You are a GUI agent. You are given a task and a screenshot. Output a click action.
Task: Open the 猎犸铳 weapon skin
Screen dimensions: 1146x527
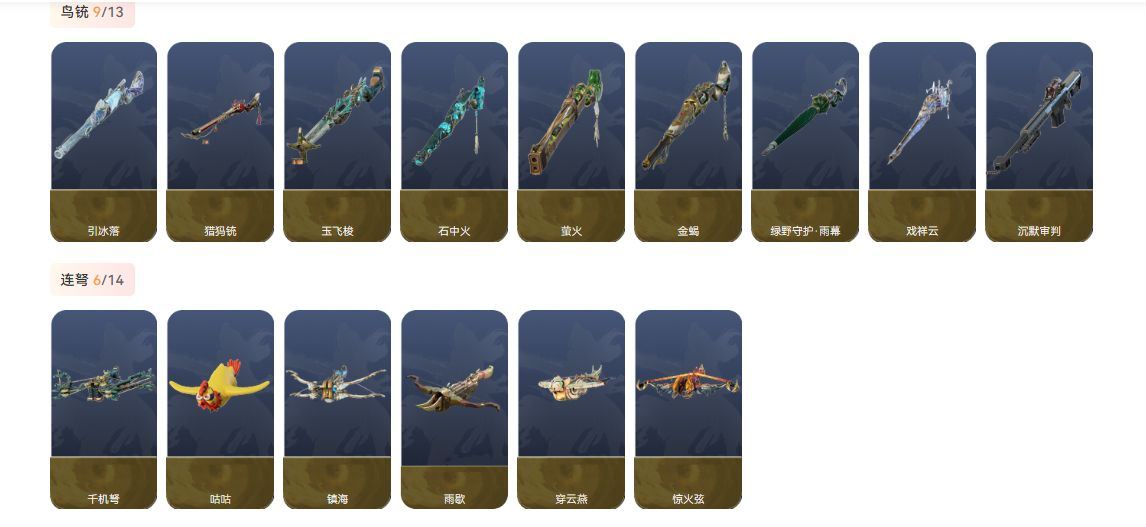(221, 142)
